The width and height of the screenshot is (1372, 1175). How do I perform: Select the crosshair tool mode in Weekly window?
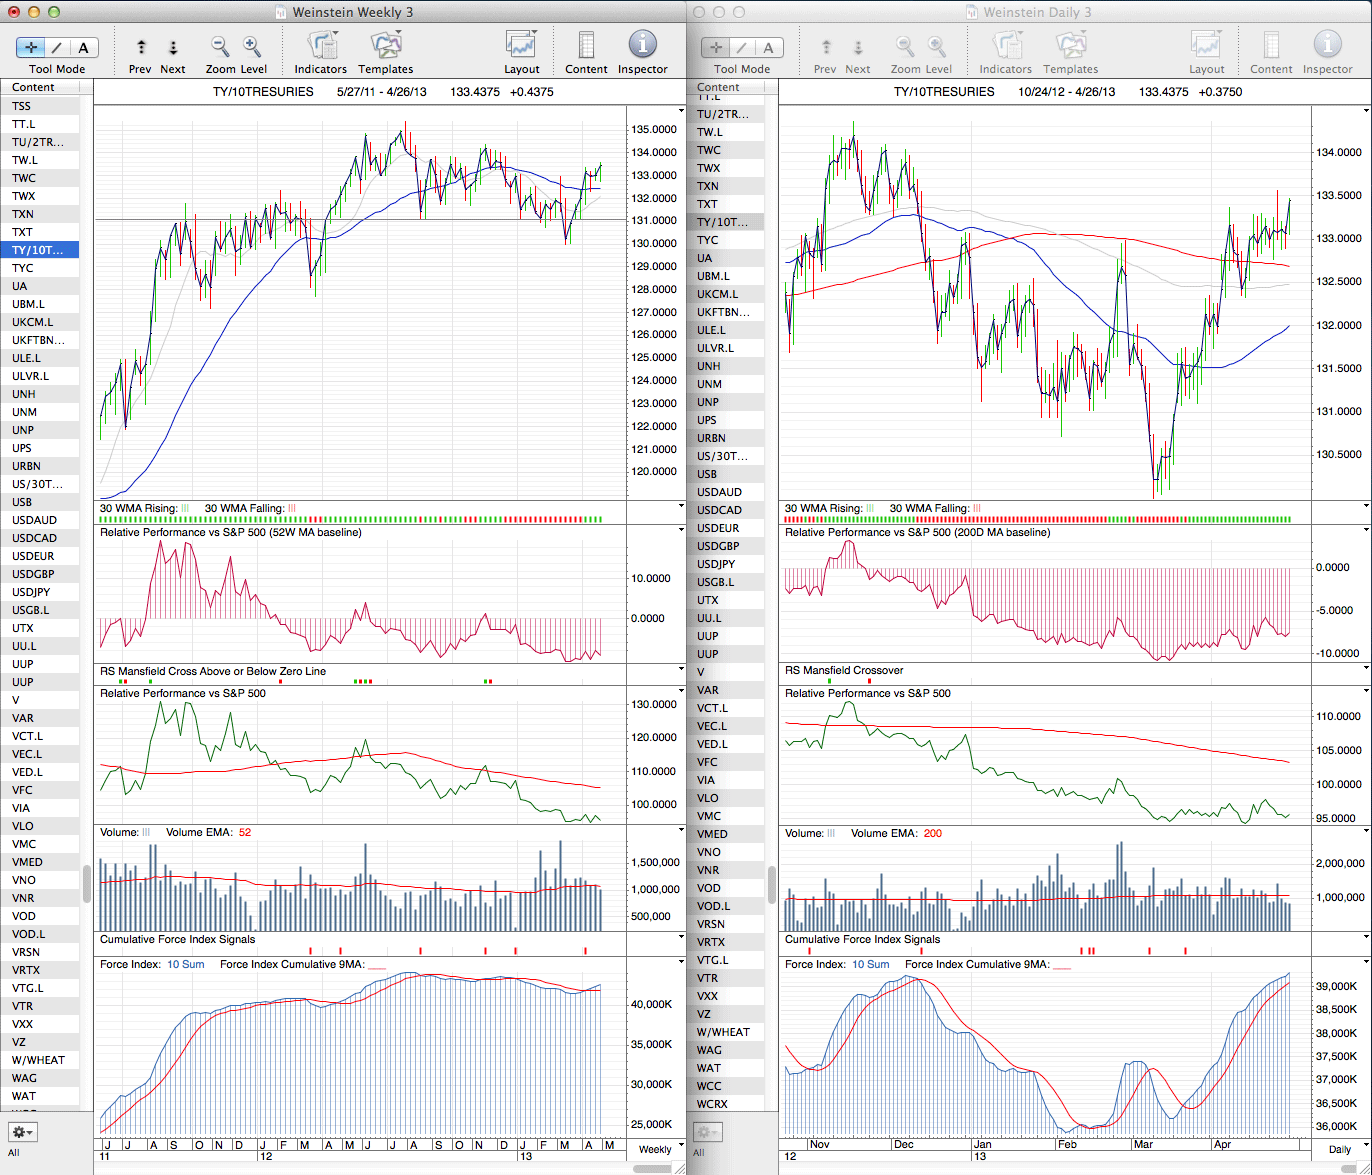click(31, 48)
